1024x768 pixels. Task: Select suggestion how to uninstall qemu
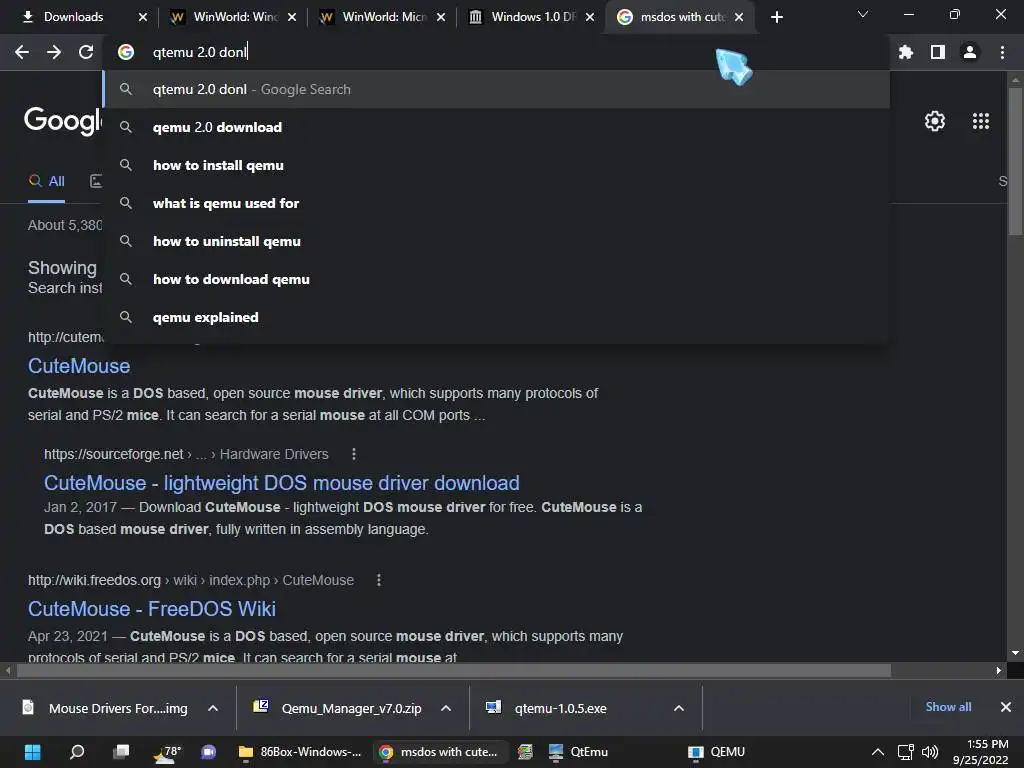point(496,241)
